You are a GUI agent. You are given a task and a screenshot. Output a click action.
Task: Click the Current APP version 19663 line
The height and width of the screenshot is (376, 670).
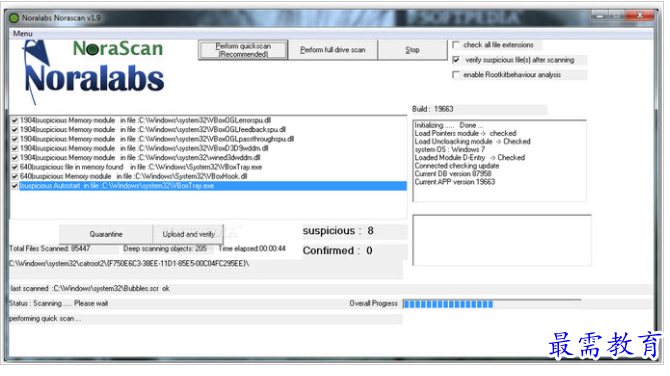pyautogui.click(x=455, y=182)
